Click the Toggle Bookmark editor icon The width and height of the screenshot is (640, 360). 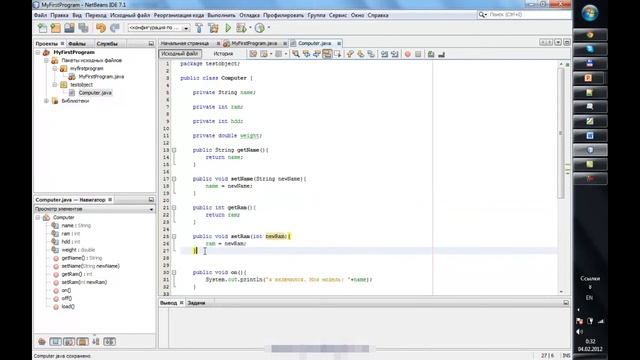pyautogui.click(x=371, y=54)
